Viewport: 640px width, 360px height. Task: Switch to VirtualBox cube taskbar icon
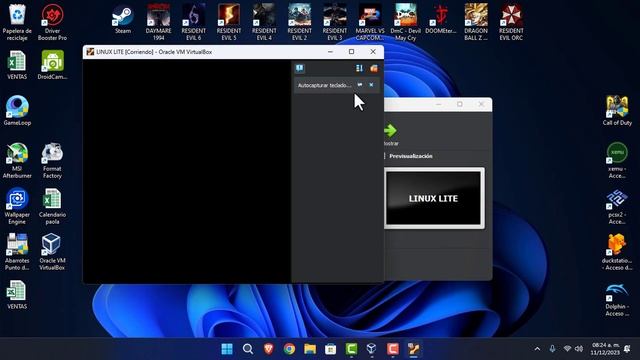coord(372,349)
